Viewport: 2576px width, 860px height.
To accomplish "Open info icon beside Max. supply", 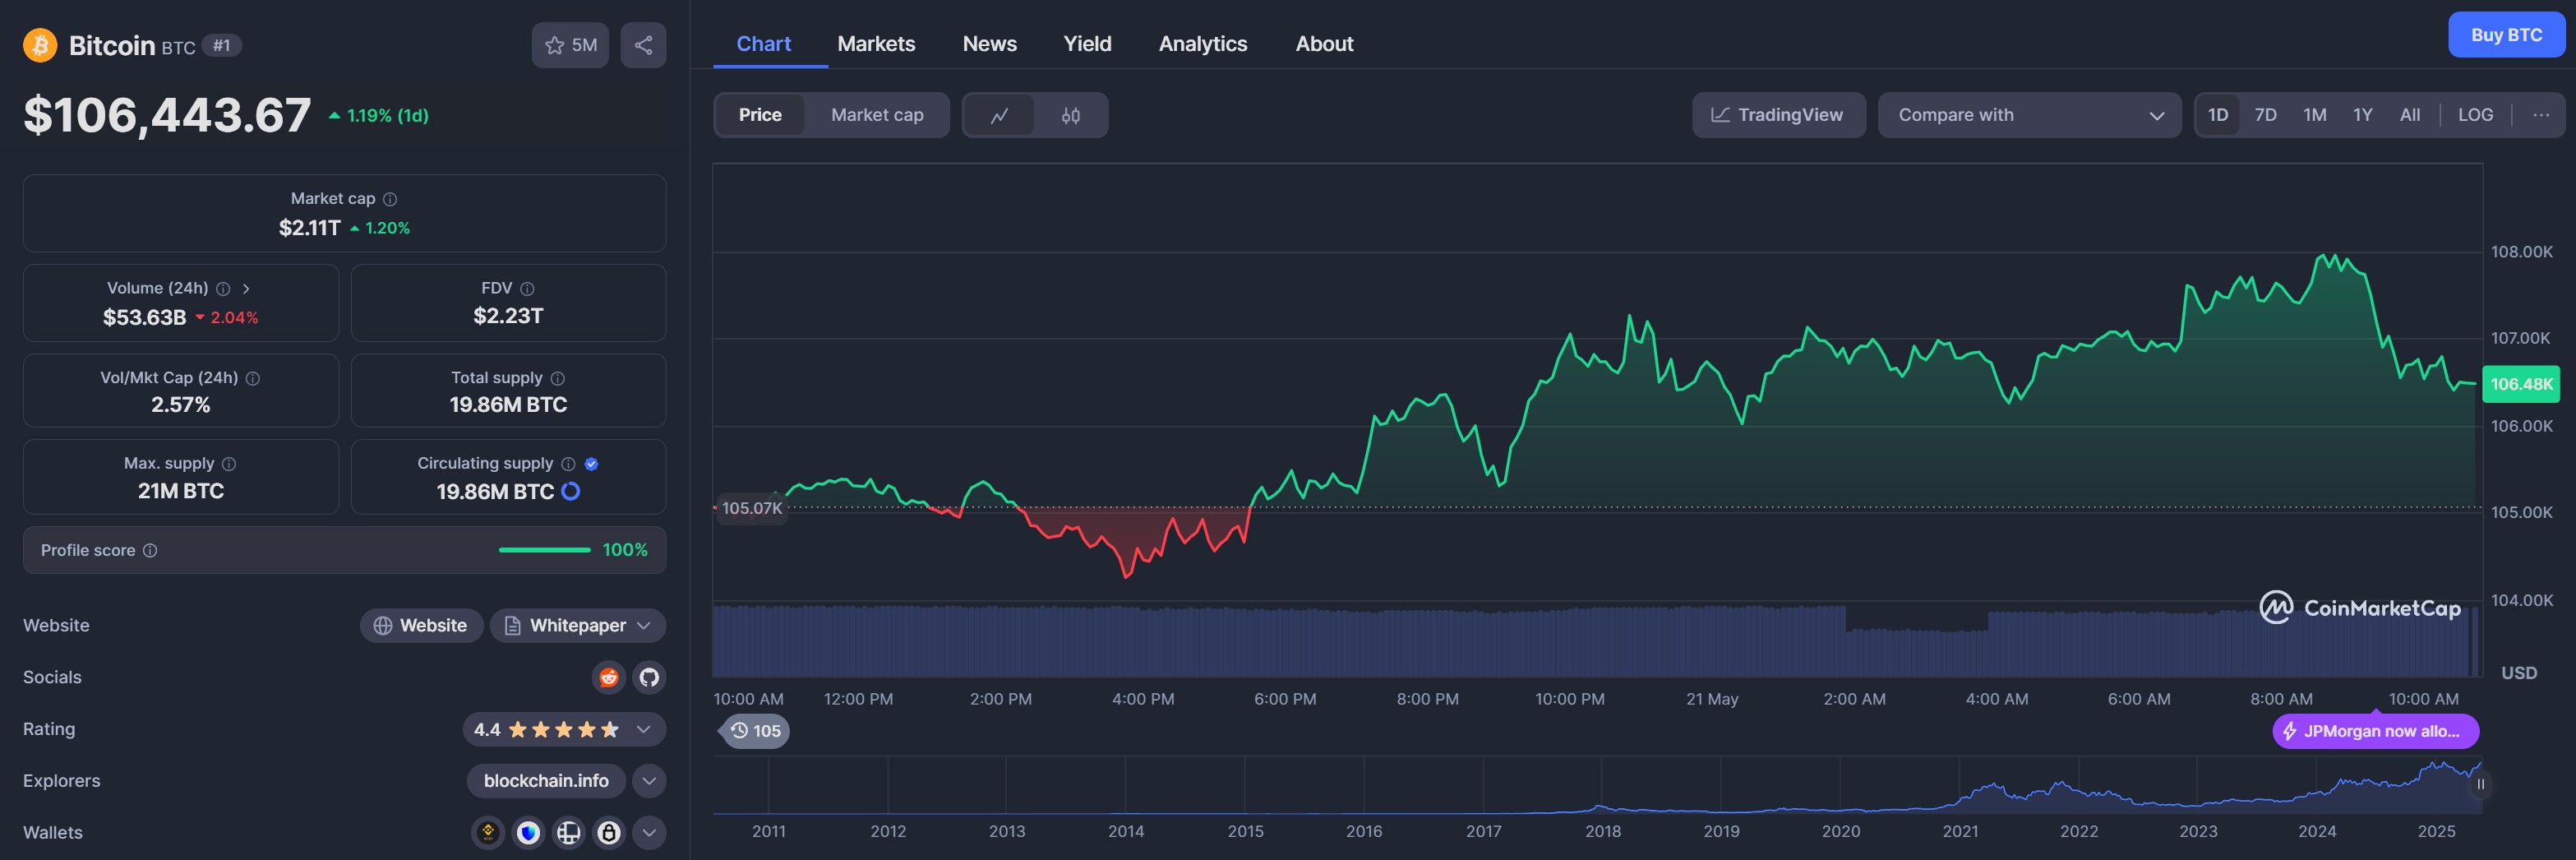I will [229, 464].
